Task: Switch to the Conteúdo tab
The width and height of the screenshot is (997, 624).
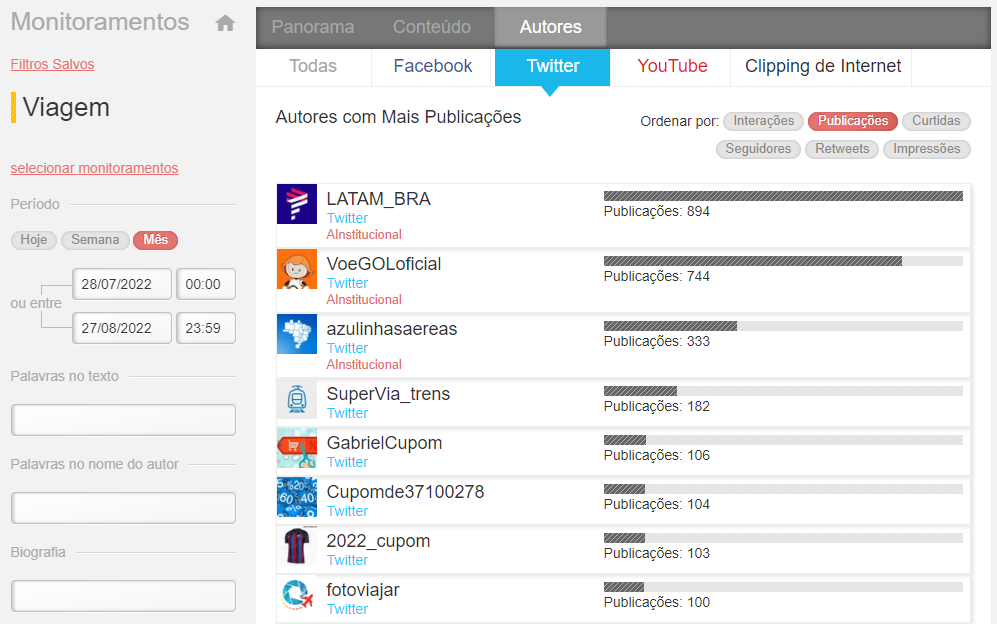Action: pos(432,27)
